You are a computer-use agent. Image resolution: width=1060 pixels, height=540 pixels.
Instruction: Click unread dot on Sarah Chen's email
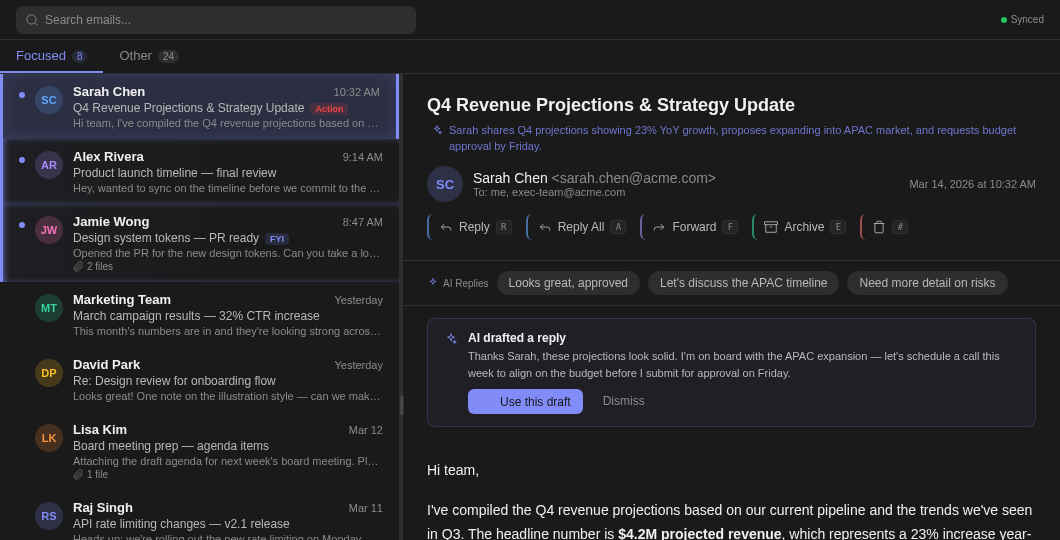pyautogui.click(x=22, y=95)
